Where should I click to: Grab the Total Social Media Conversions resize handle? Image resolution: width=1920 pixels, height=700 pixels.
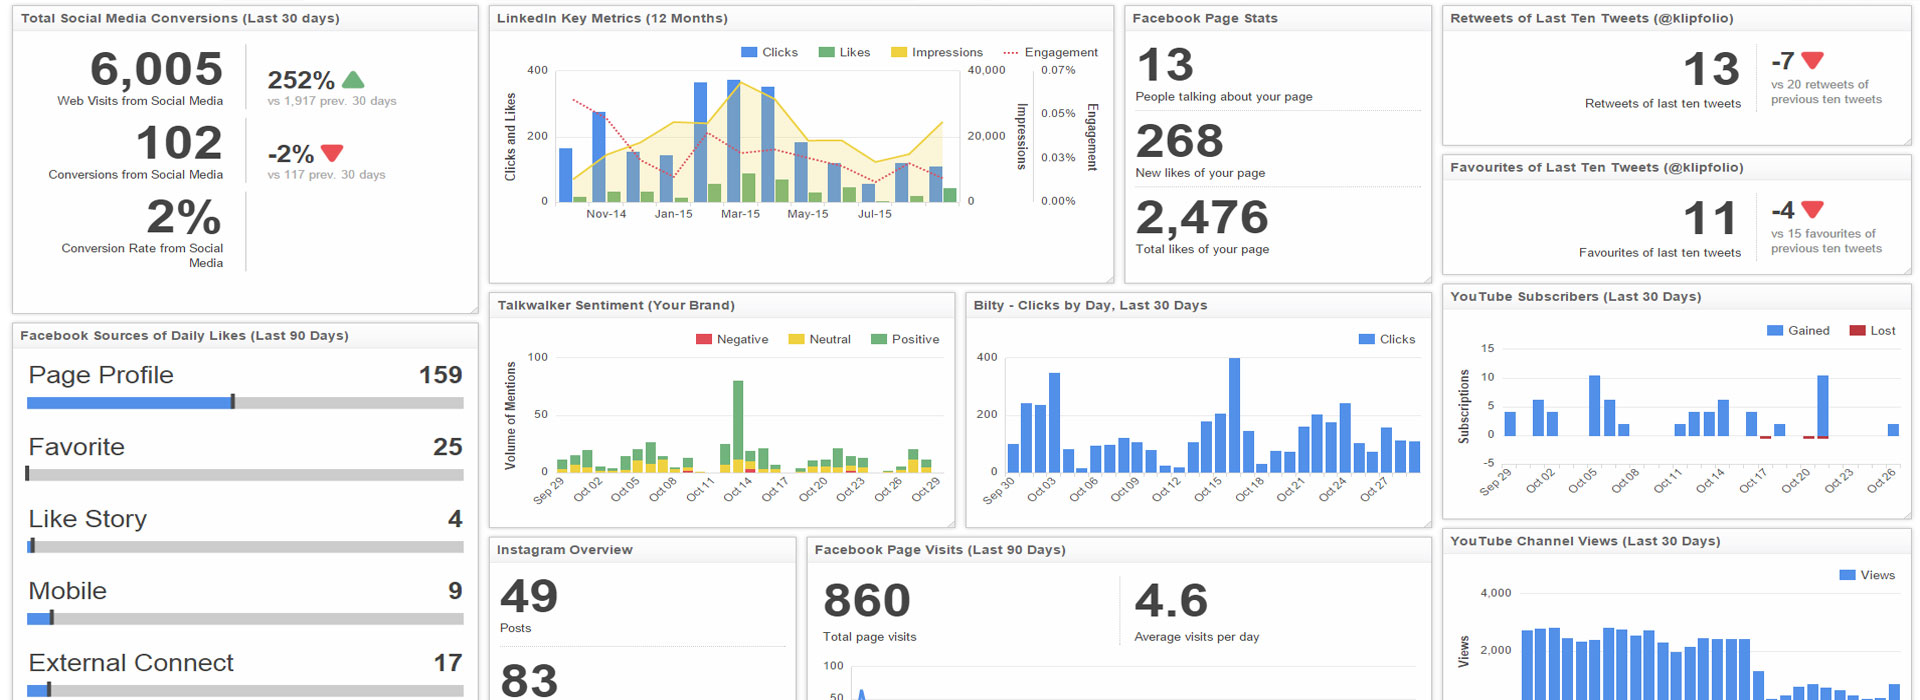click(472, 308)
